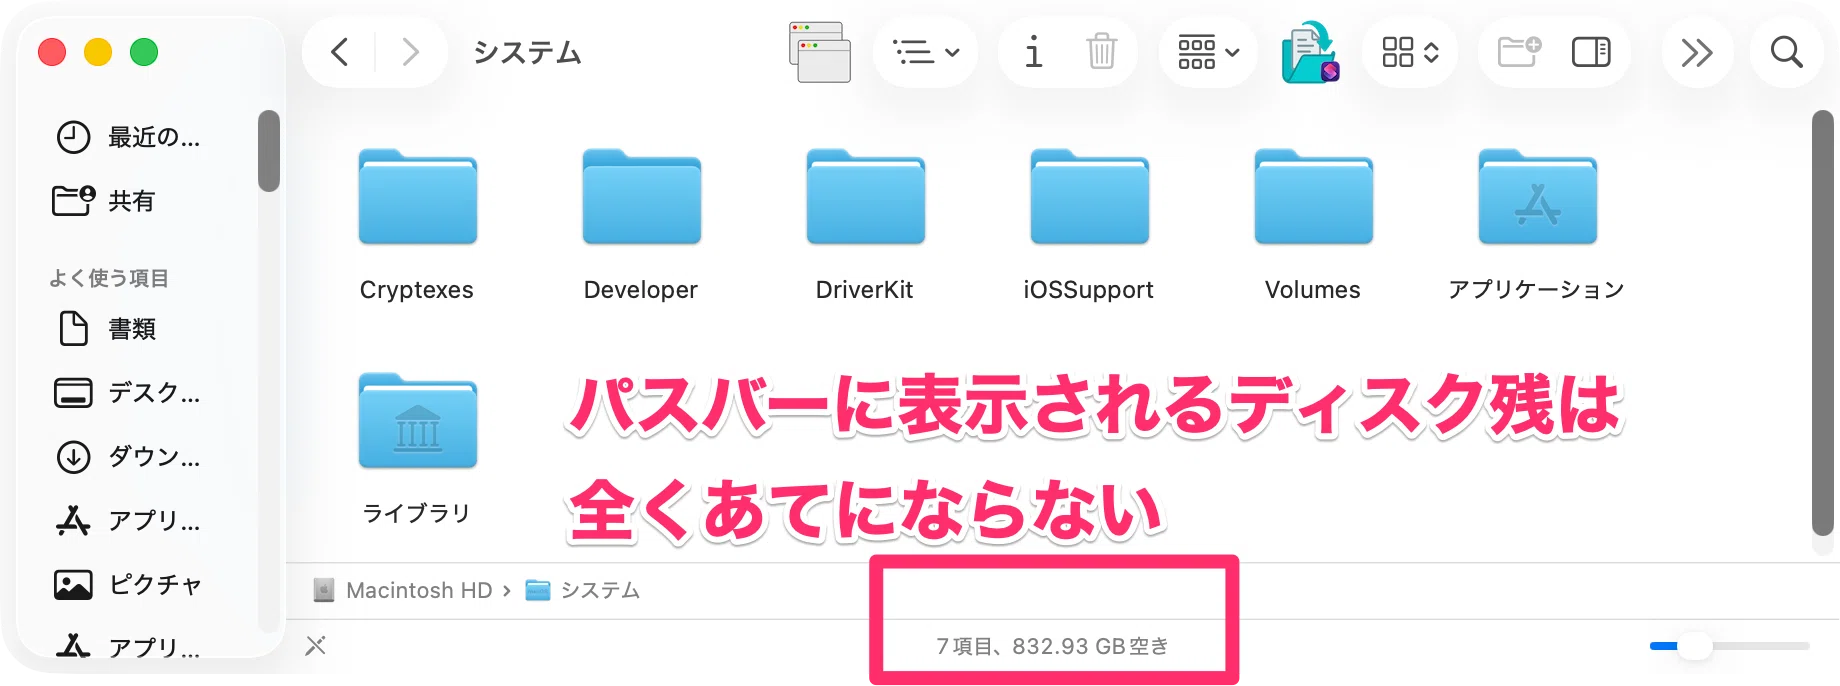This screenshot has width=1840, height=686.
Task: Open the group-by grid dropdown
Action: (x=1208, y=52)
